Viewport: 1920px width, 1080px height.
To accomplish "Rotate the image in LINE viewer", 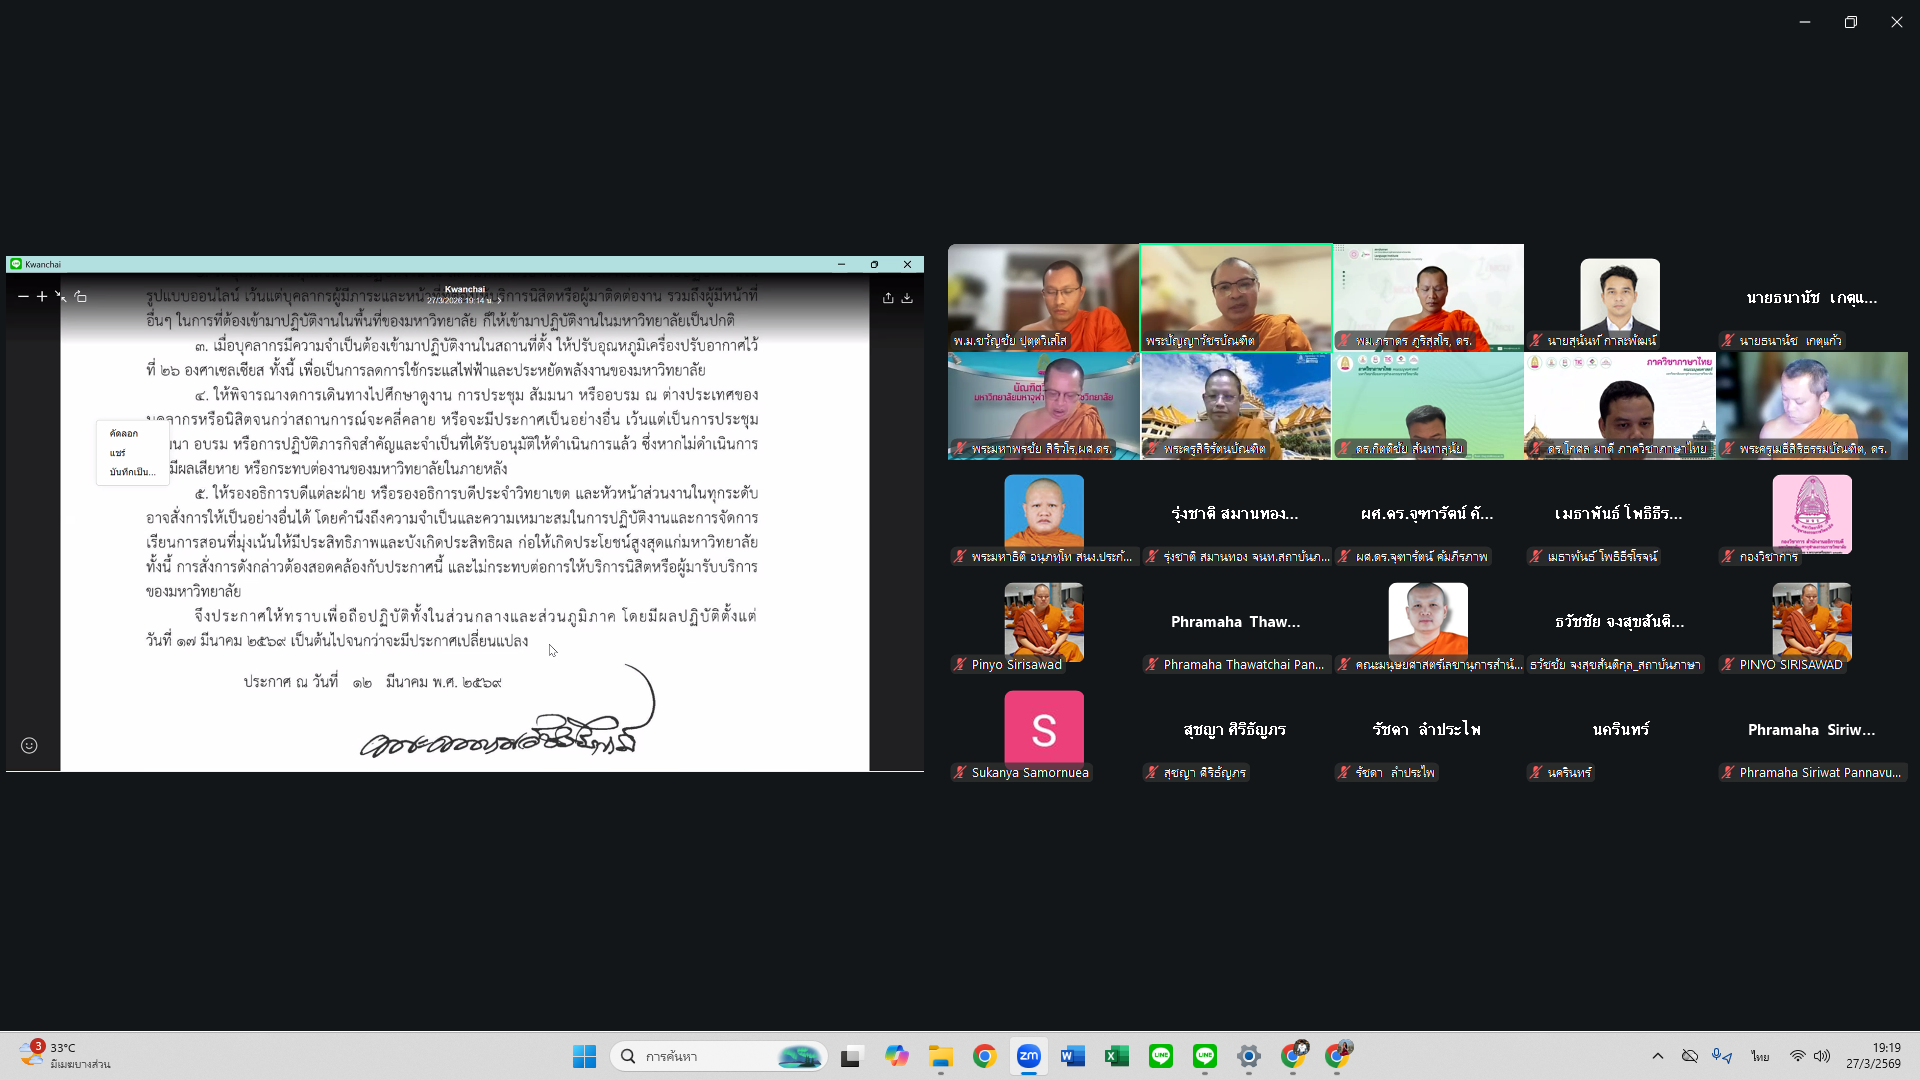I will coord(81,297).
